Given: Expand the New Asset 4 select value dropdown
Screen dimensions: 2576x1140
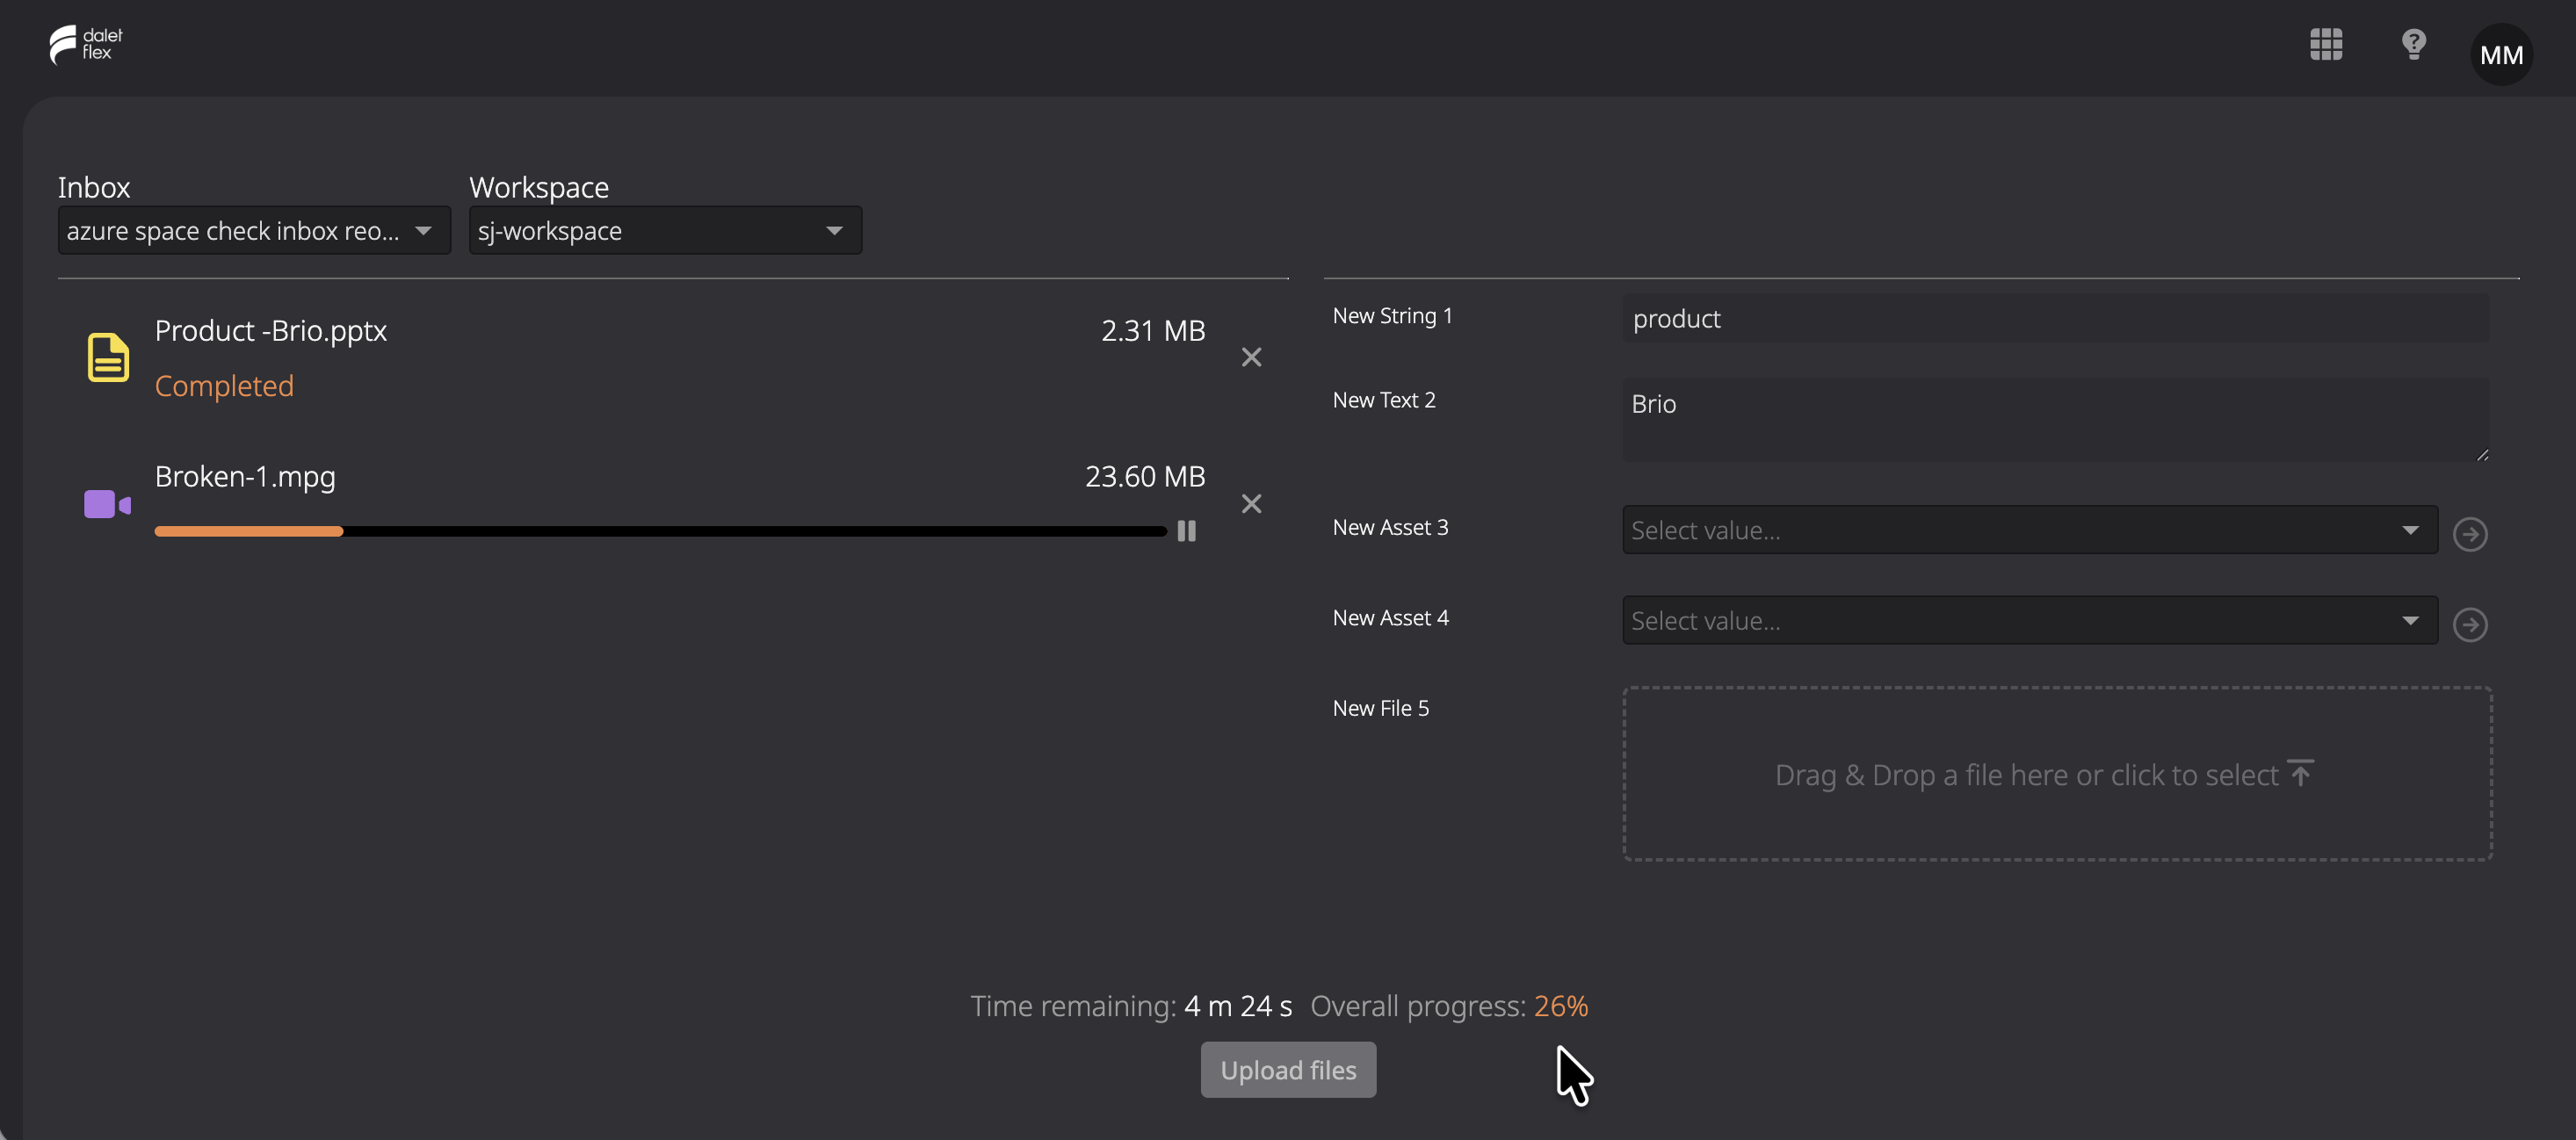Looking at the screenshot, I should [x=2030, y=620].
